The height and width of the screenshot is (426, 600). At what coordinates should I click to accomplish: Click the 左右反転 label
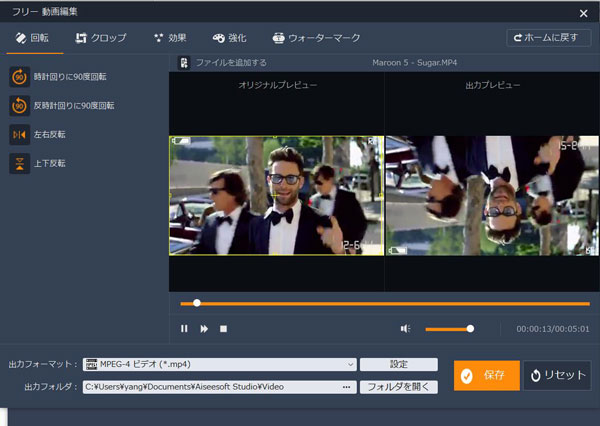click(x=50, y=135)
